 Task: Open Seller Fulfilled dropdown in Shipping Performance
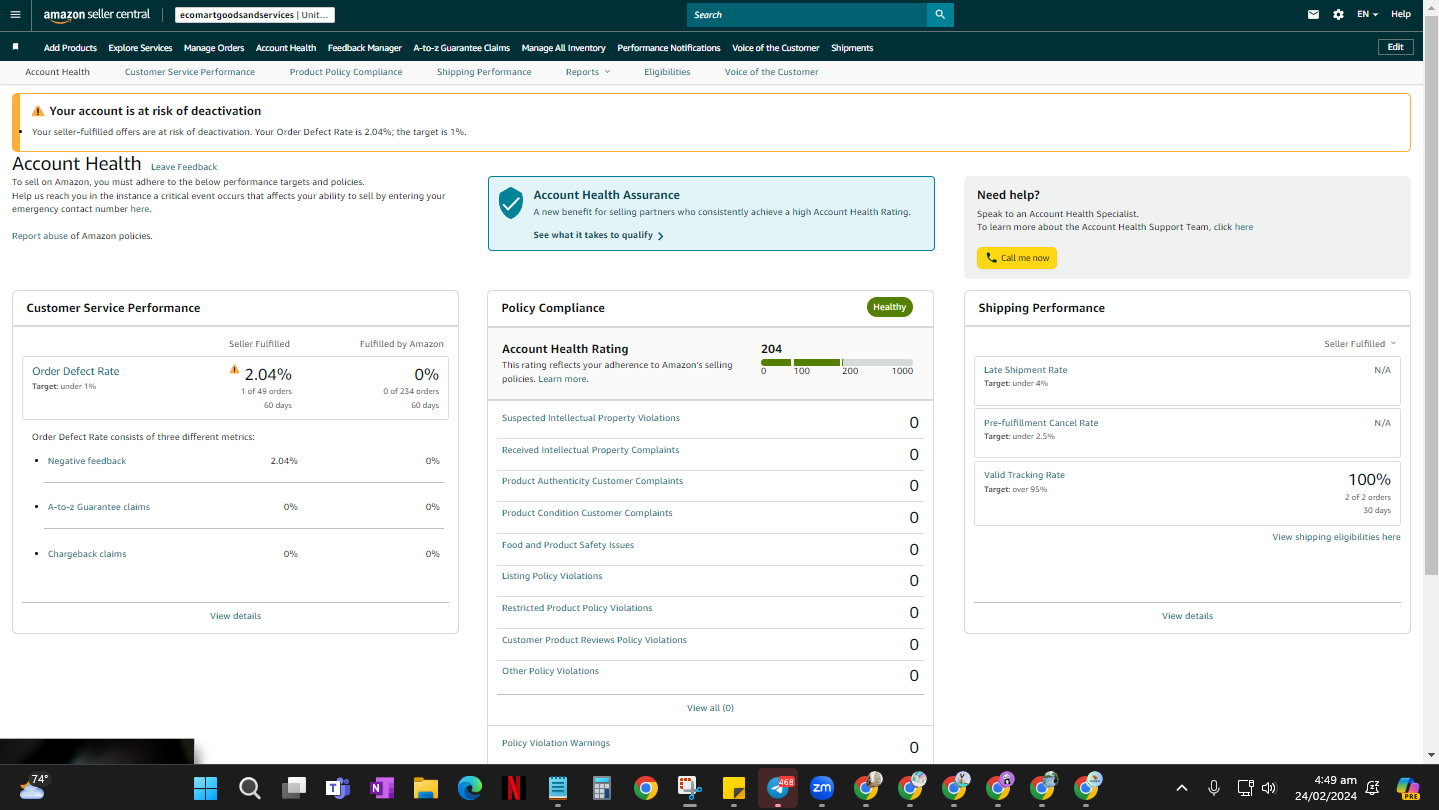[x=1360, y=344]
